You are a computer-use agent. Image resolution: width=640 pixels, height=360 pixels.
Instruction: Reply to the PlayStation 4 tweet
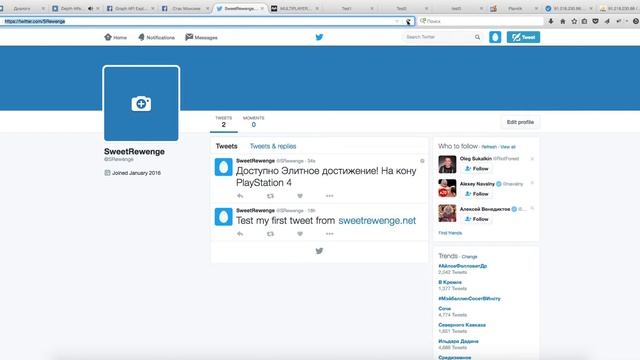pyautogui.click(x=240, y=196)
